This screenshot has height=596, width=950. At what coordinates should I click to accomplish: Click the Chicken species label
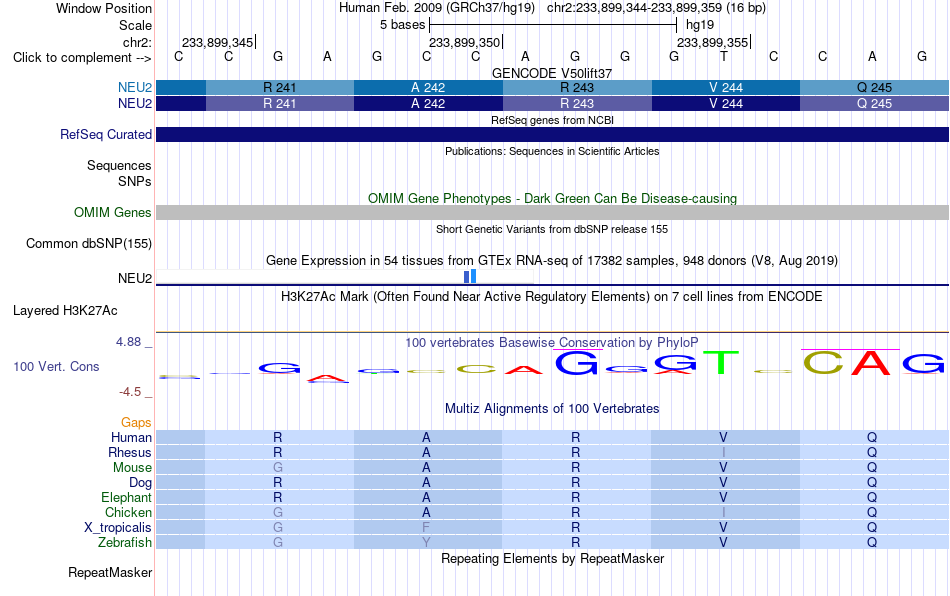pyautogui.click(x=128, y=512)
